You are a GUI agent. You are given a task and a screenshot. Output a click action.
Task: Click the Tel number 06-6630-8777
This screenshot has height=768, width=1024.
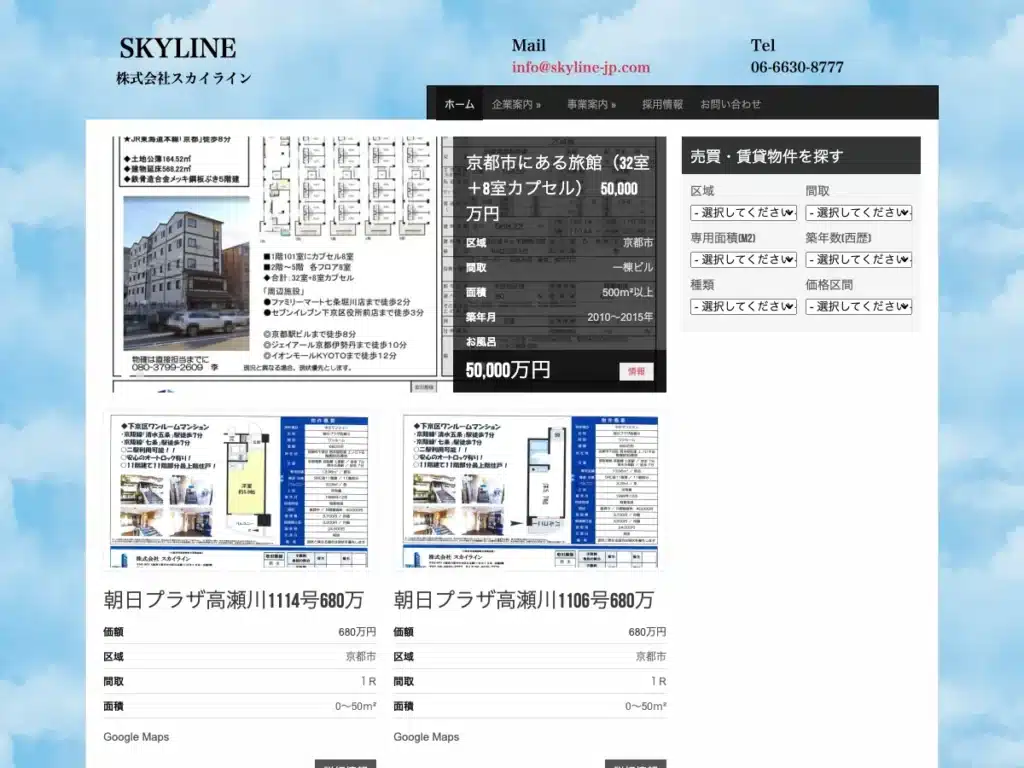tap(797, 67)
